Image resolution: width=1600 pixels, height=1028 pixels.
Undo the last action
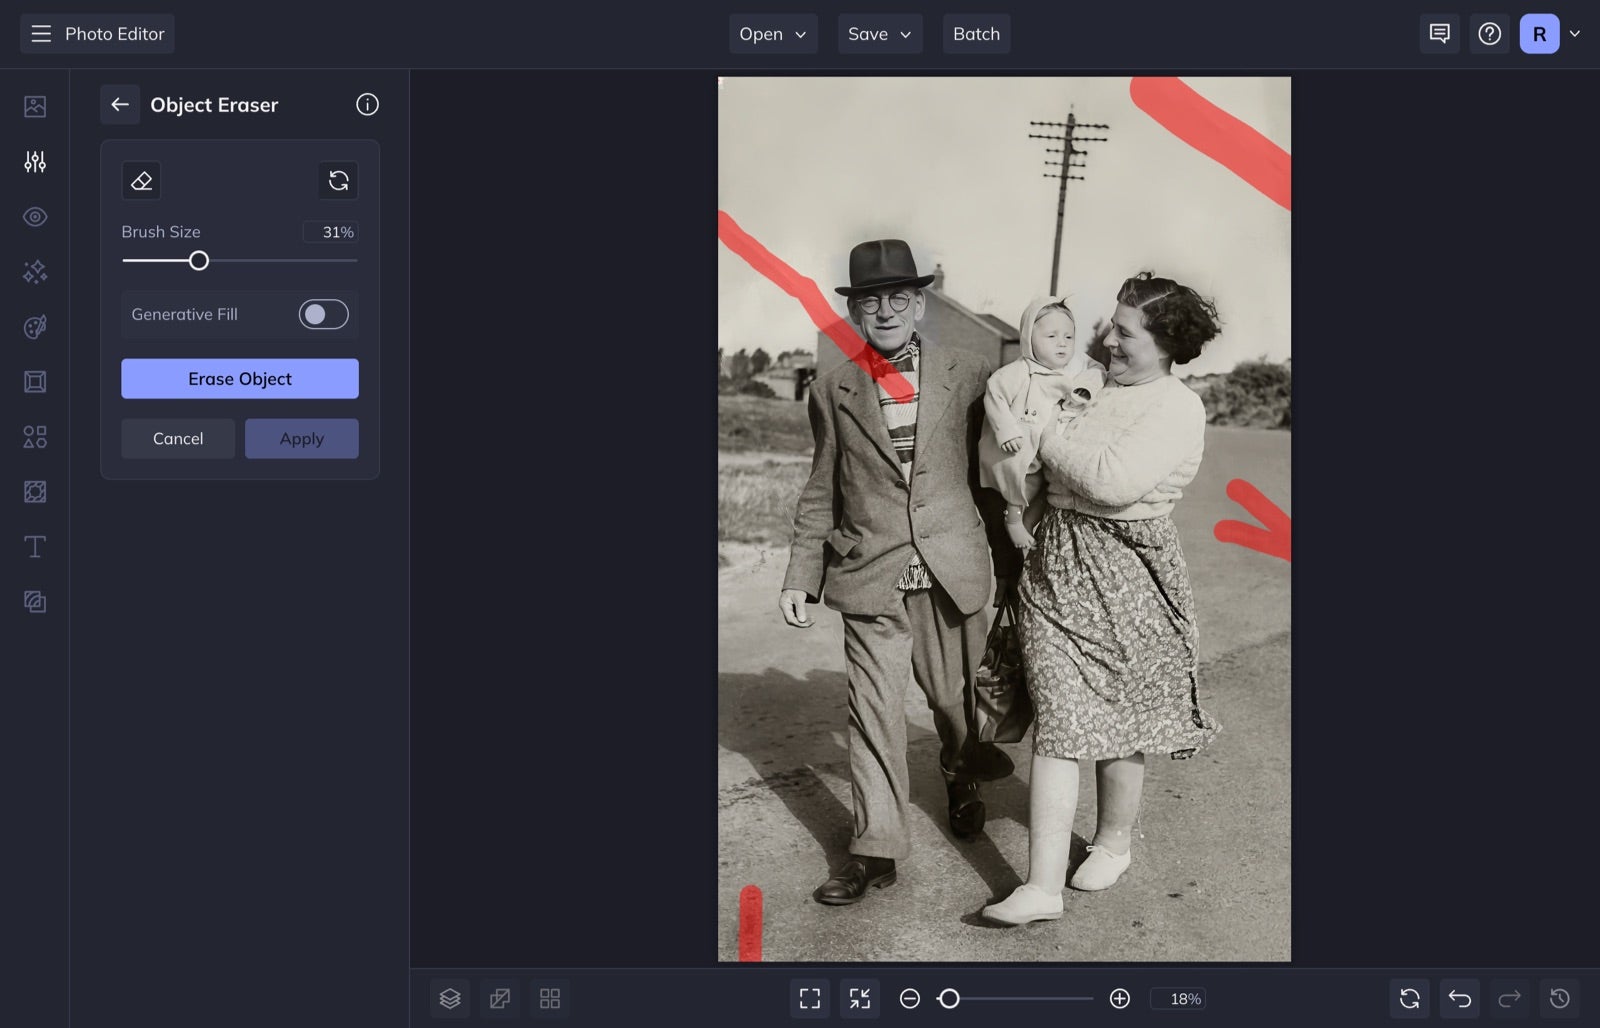click(1459, 998)
